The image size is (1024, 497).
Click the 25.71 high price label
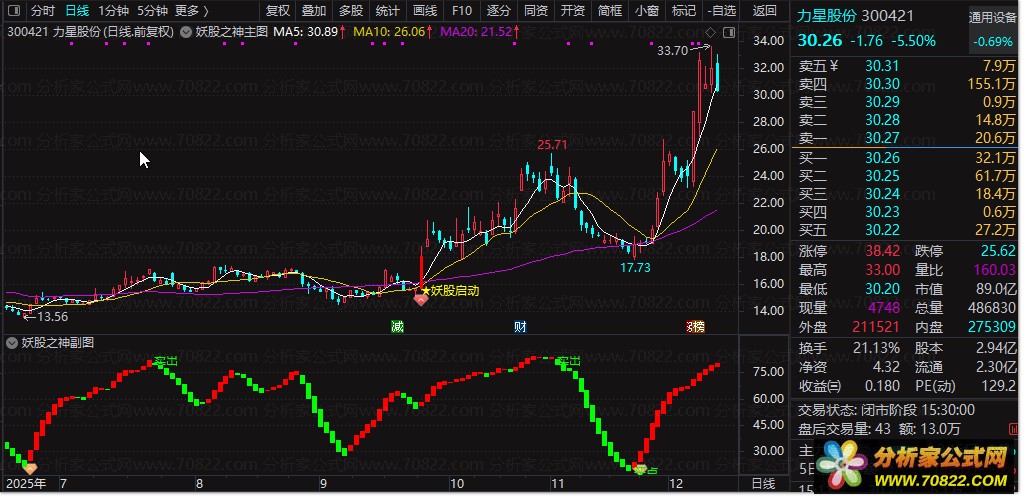[x=552, y=144]
